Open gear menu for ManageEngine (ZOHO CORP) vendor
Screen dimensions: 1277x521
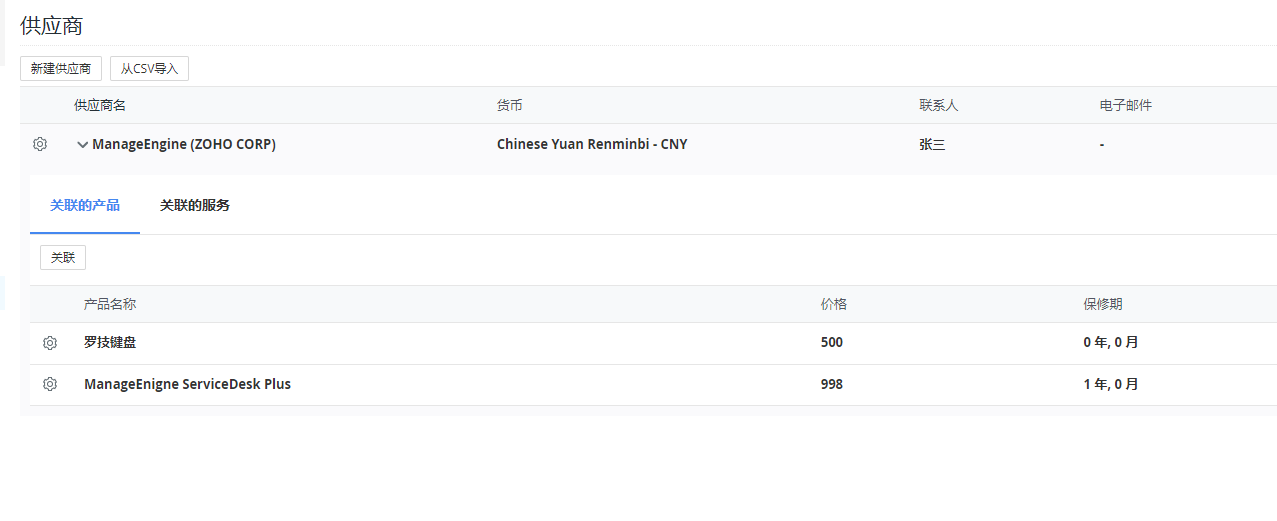40,144
